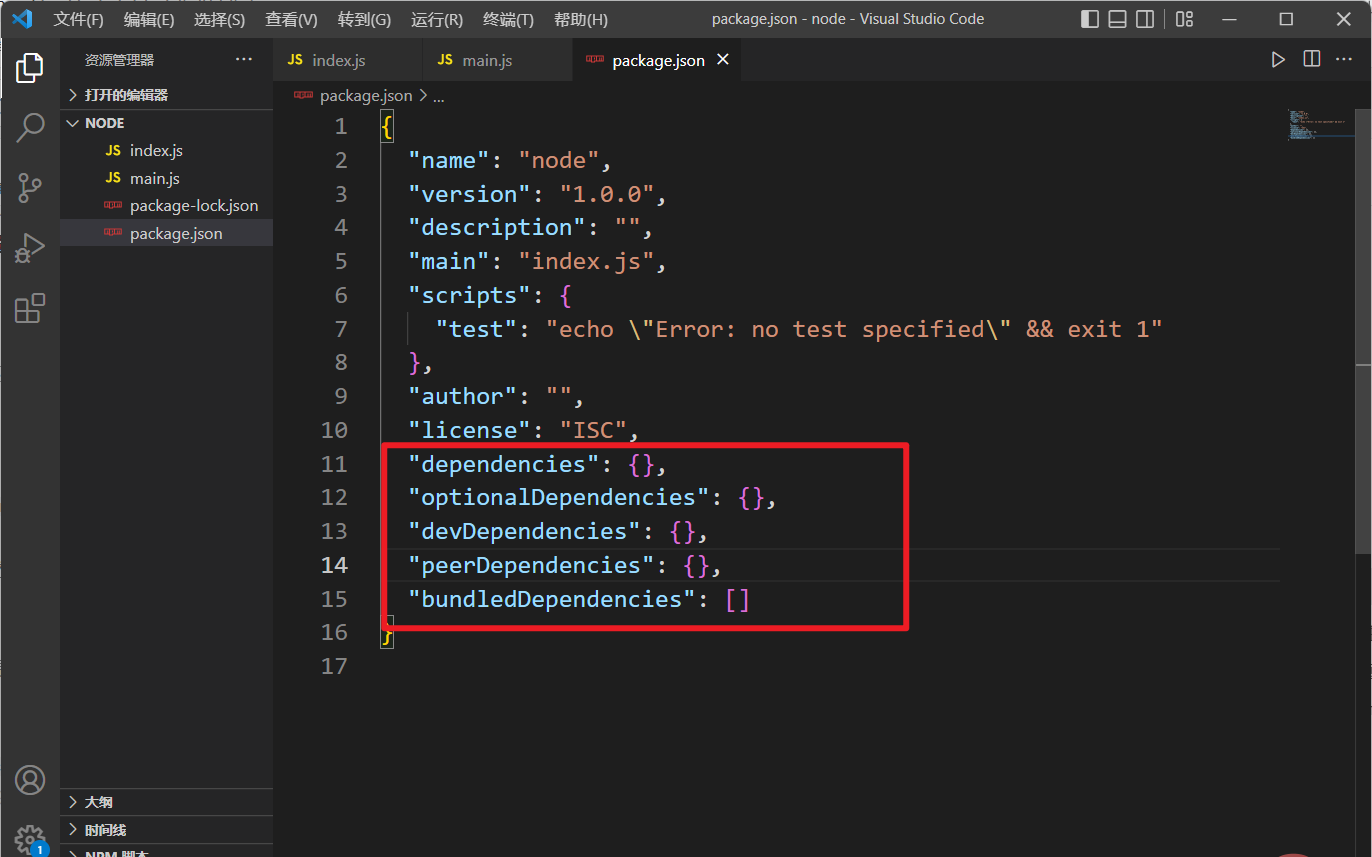Click the 资源管理器 panel title
Viewport: 1372px width, 857px height.
coord(120,60)
